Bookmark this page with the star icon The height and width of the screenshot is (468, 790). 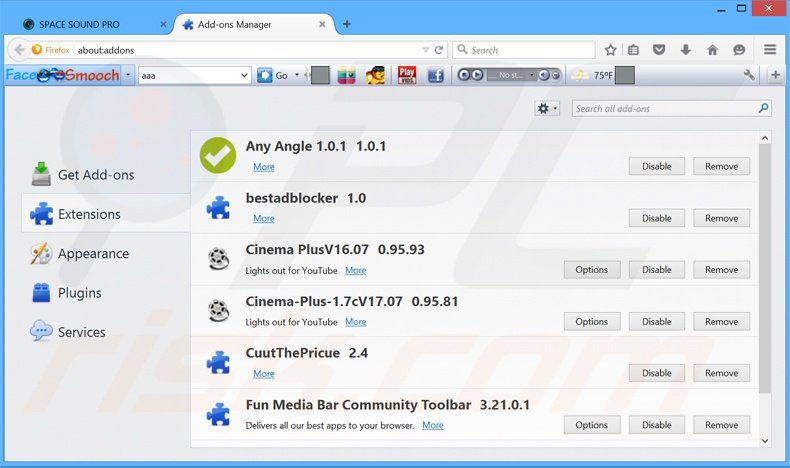coord(610,50)
